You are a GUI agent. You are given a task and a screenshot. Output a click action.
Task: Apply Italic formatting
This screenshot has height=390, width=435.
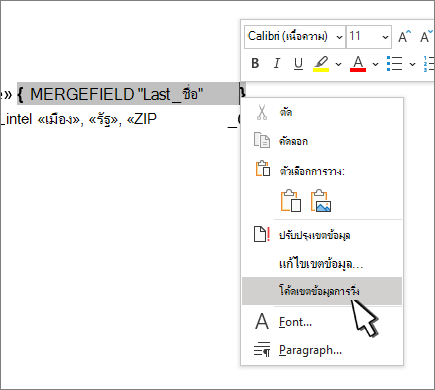click(x=277, y=63)
